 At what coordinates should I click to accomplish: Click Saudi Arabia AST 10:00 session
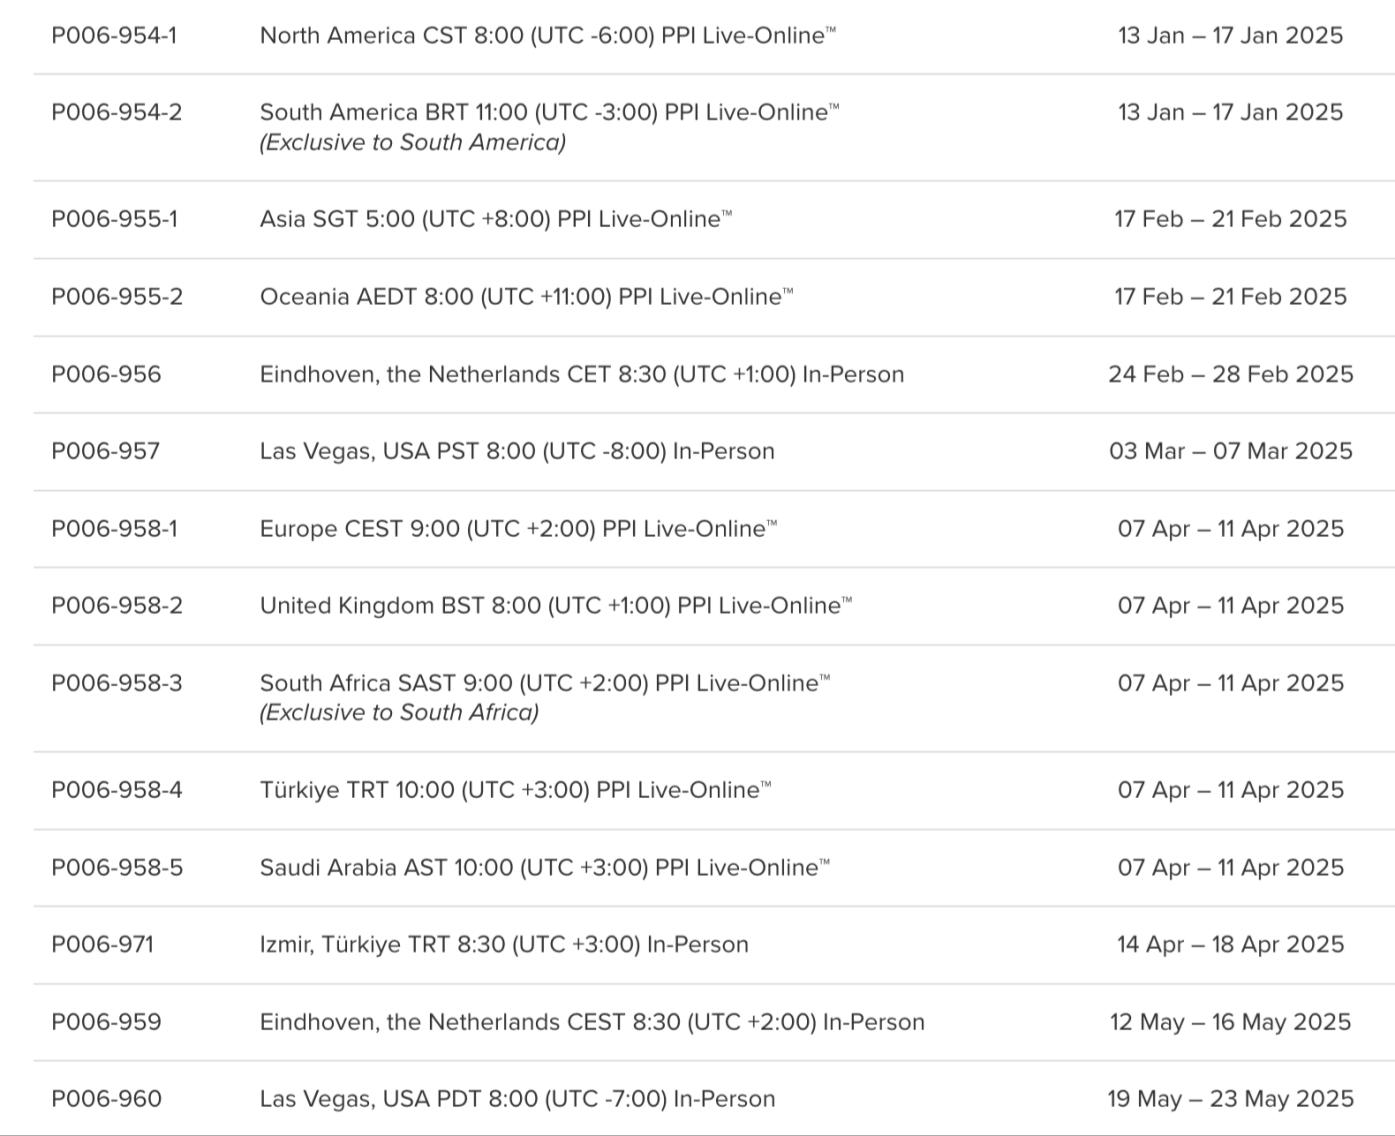pos(544,868)
